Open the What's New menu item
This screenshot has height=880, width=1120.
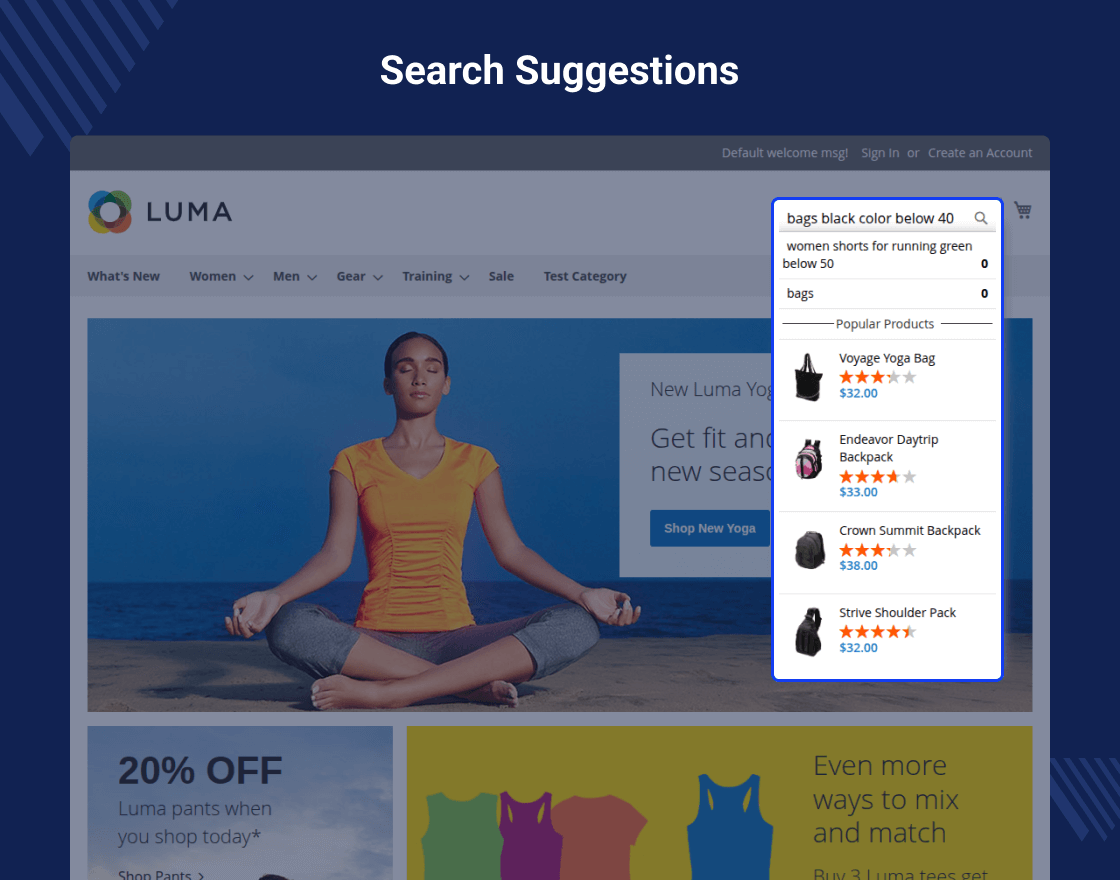124,276
